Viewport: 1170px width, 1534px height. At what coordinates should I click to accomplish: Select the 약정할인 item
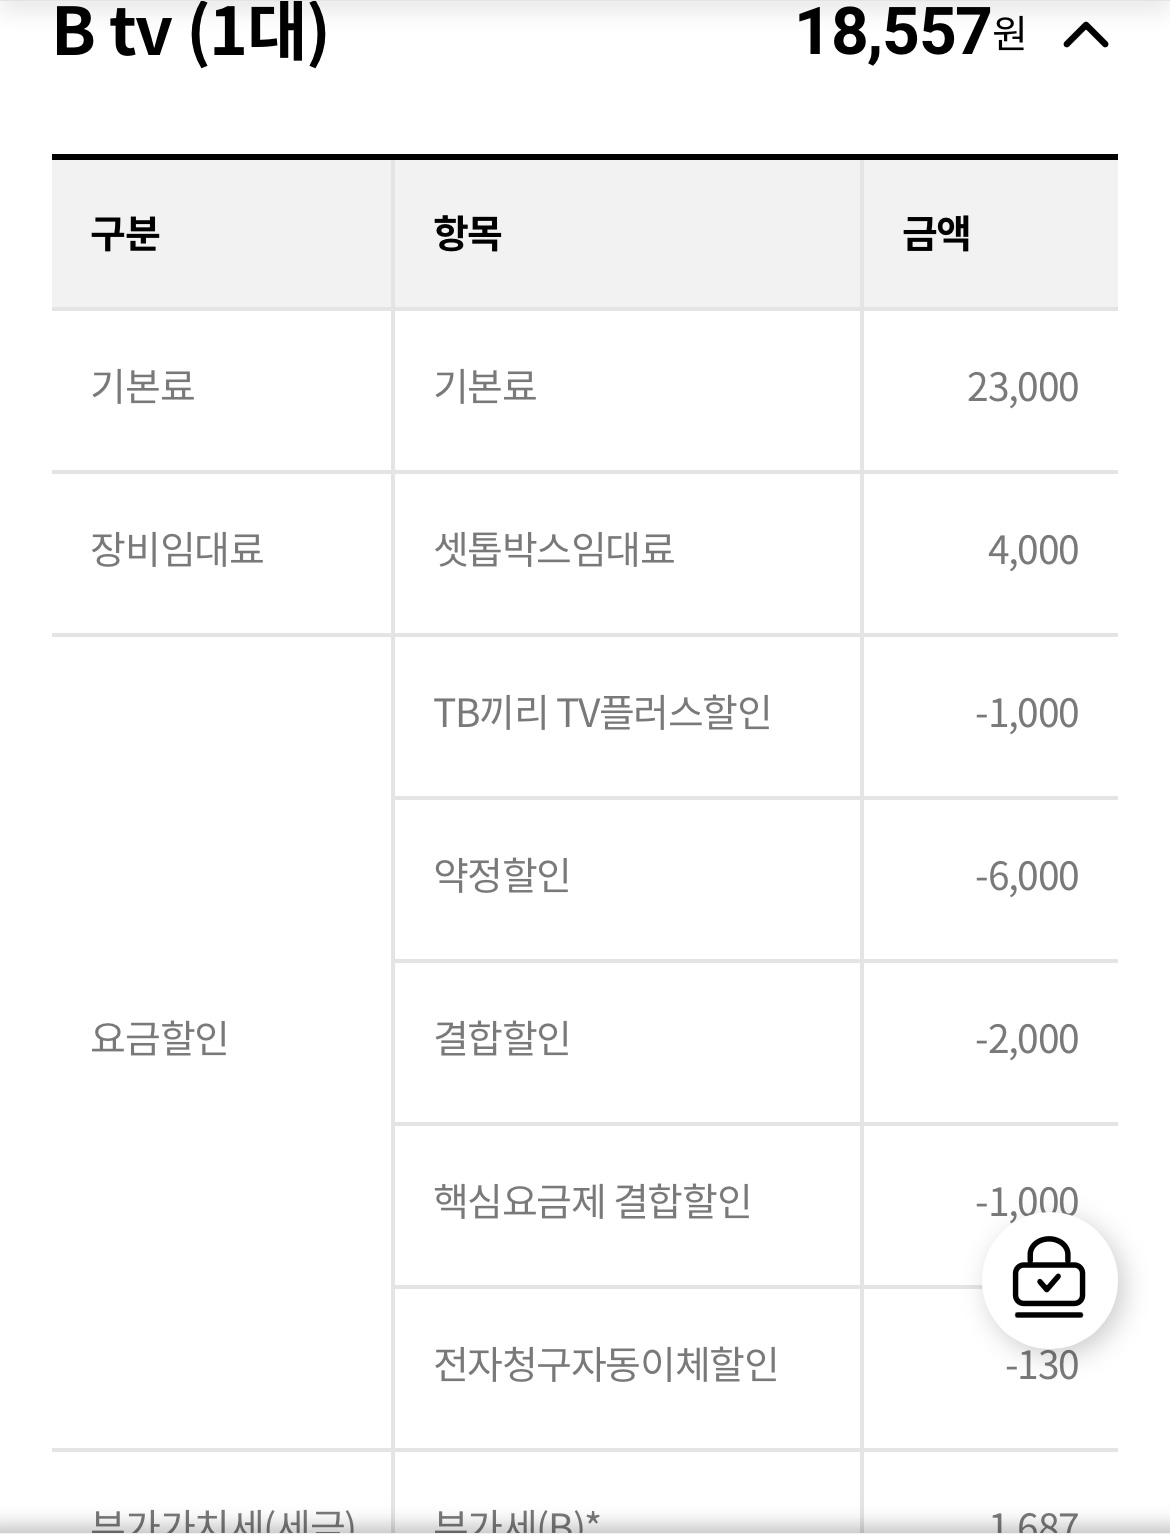(x=502, y=875)
